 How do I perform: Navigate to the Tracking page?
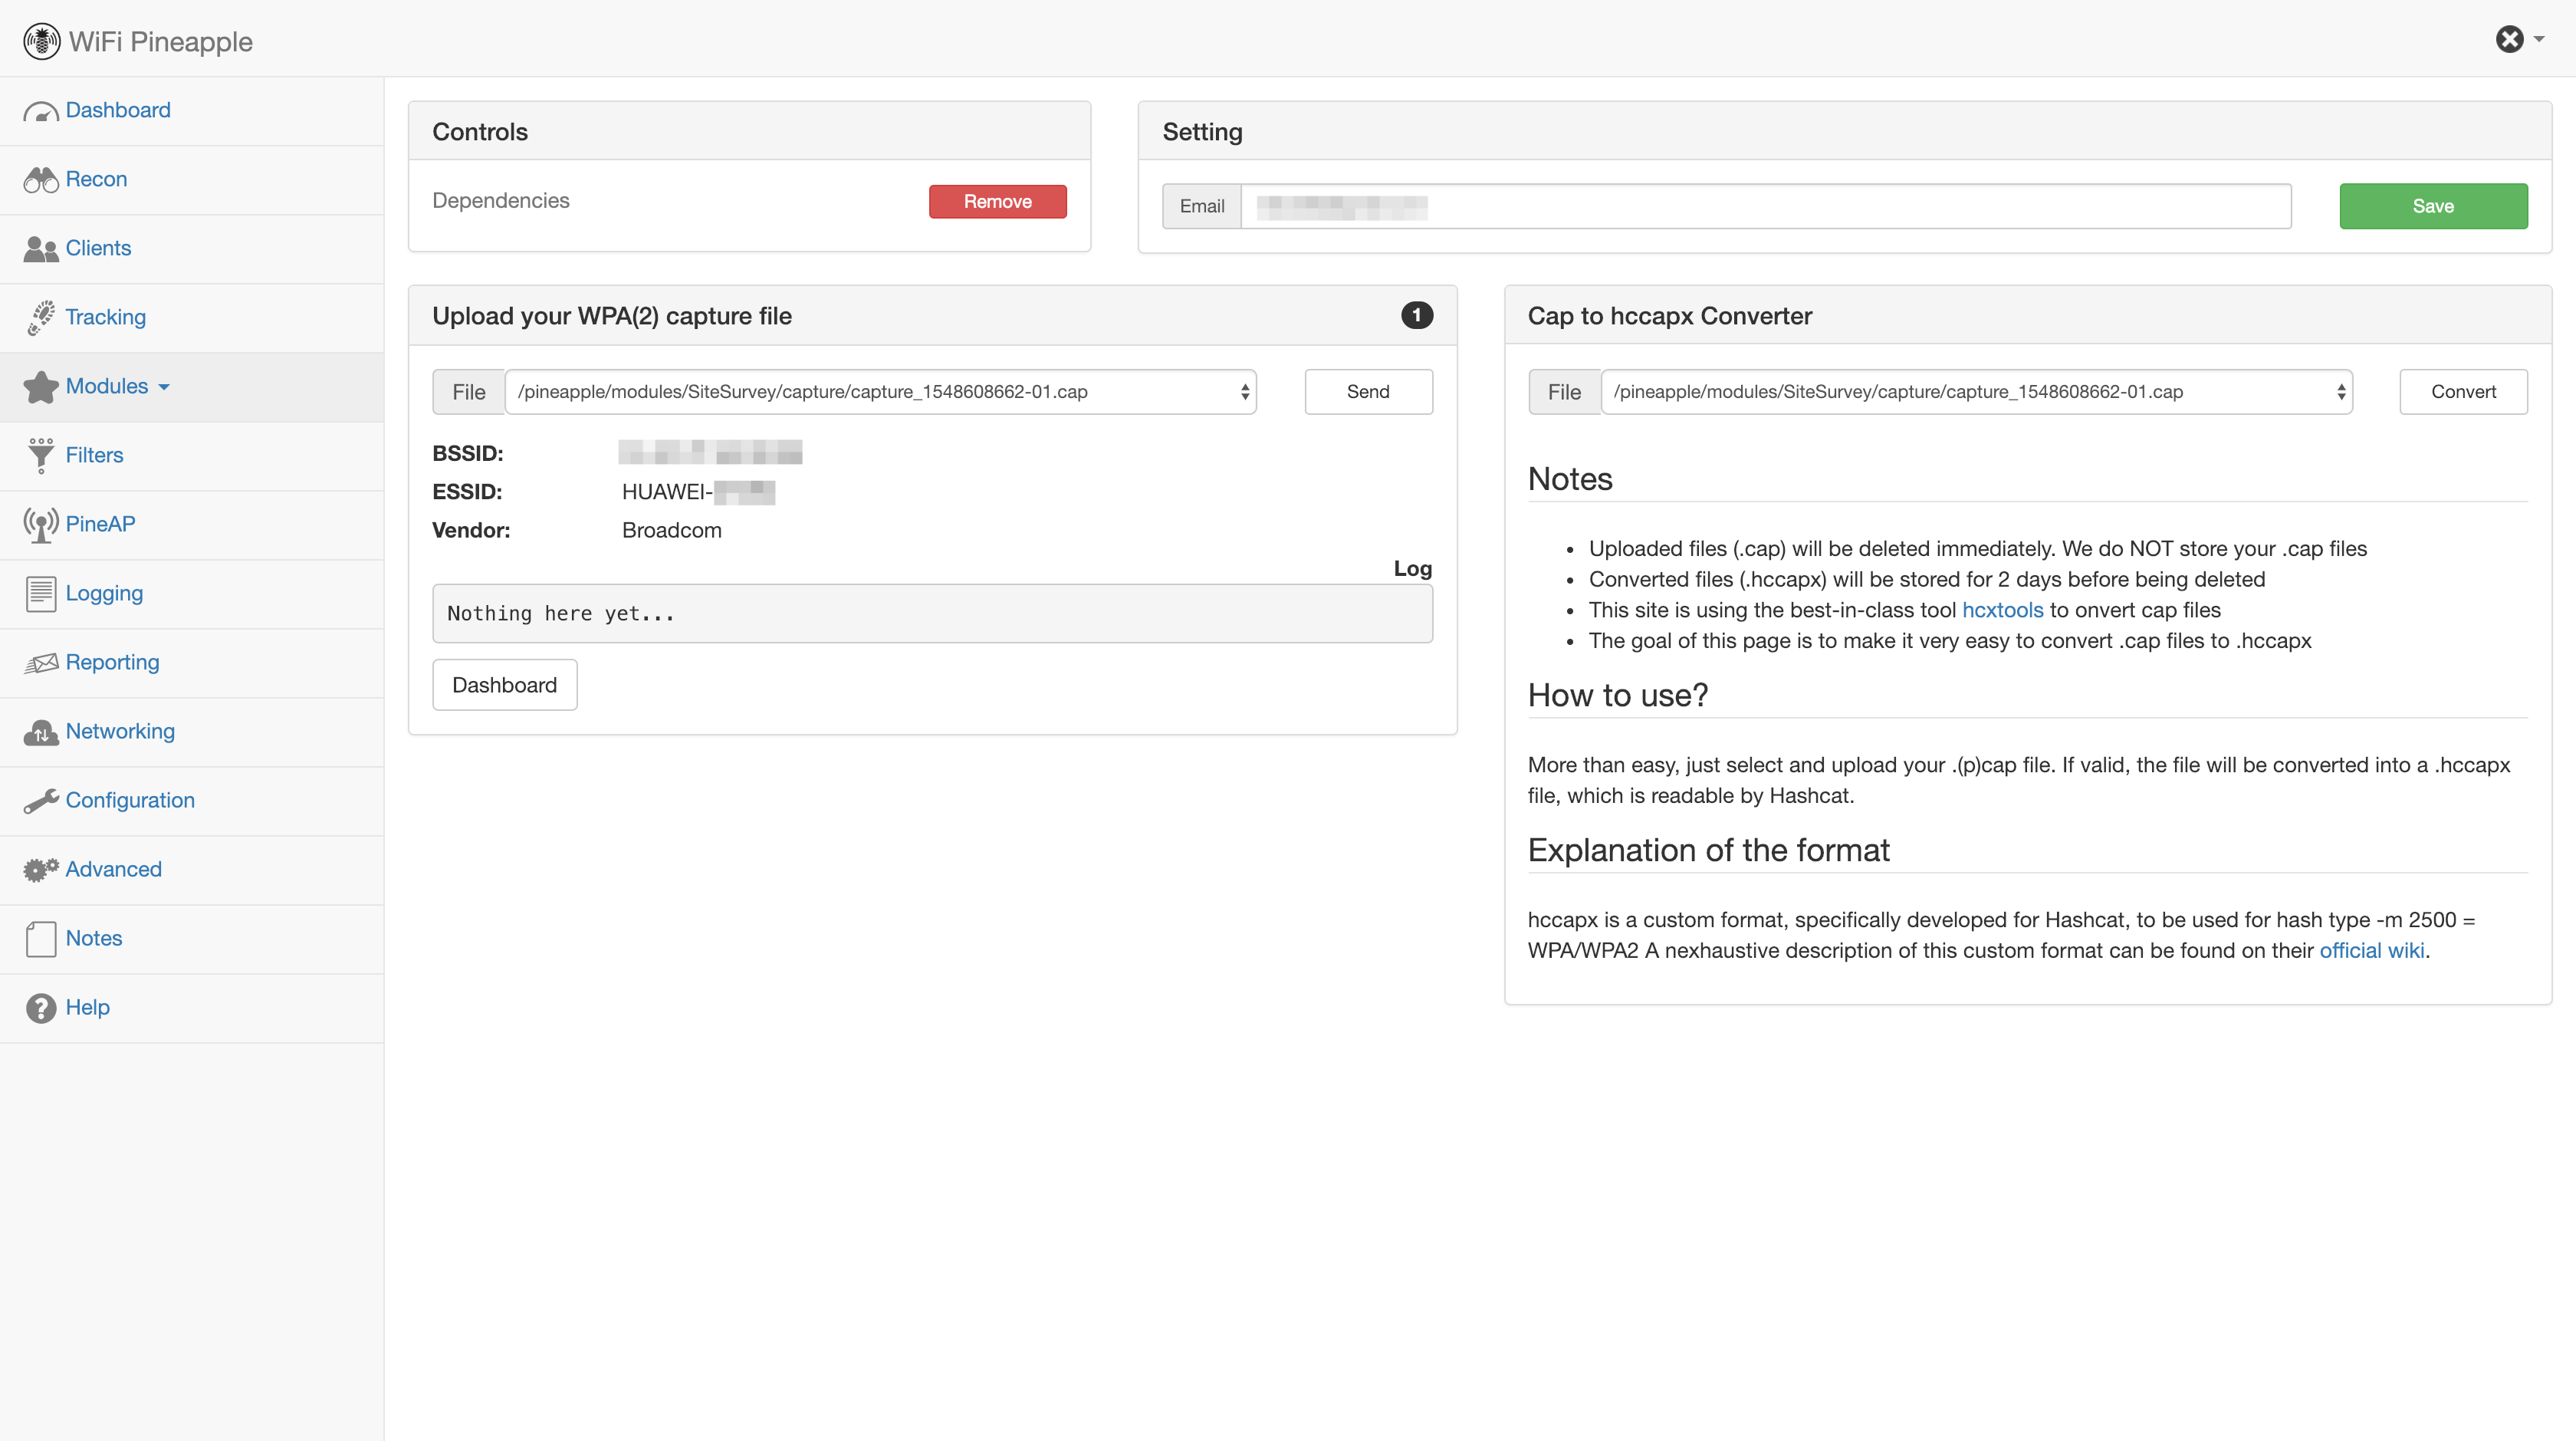pos(106,317)
